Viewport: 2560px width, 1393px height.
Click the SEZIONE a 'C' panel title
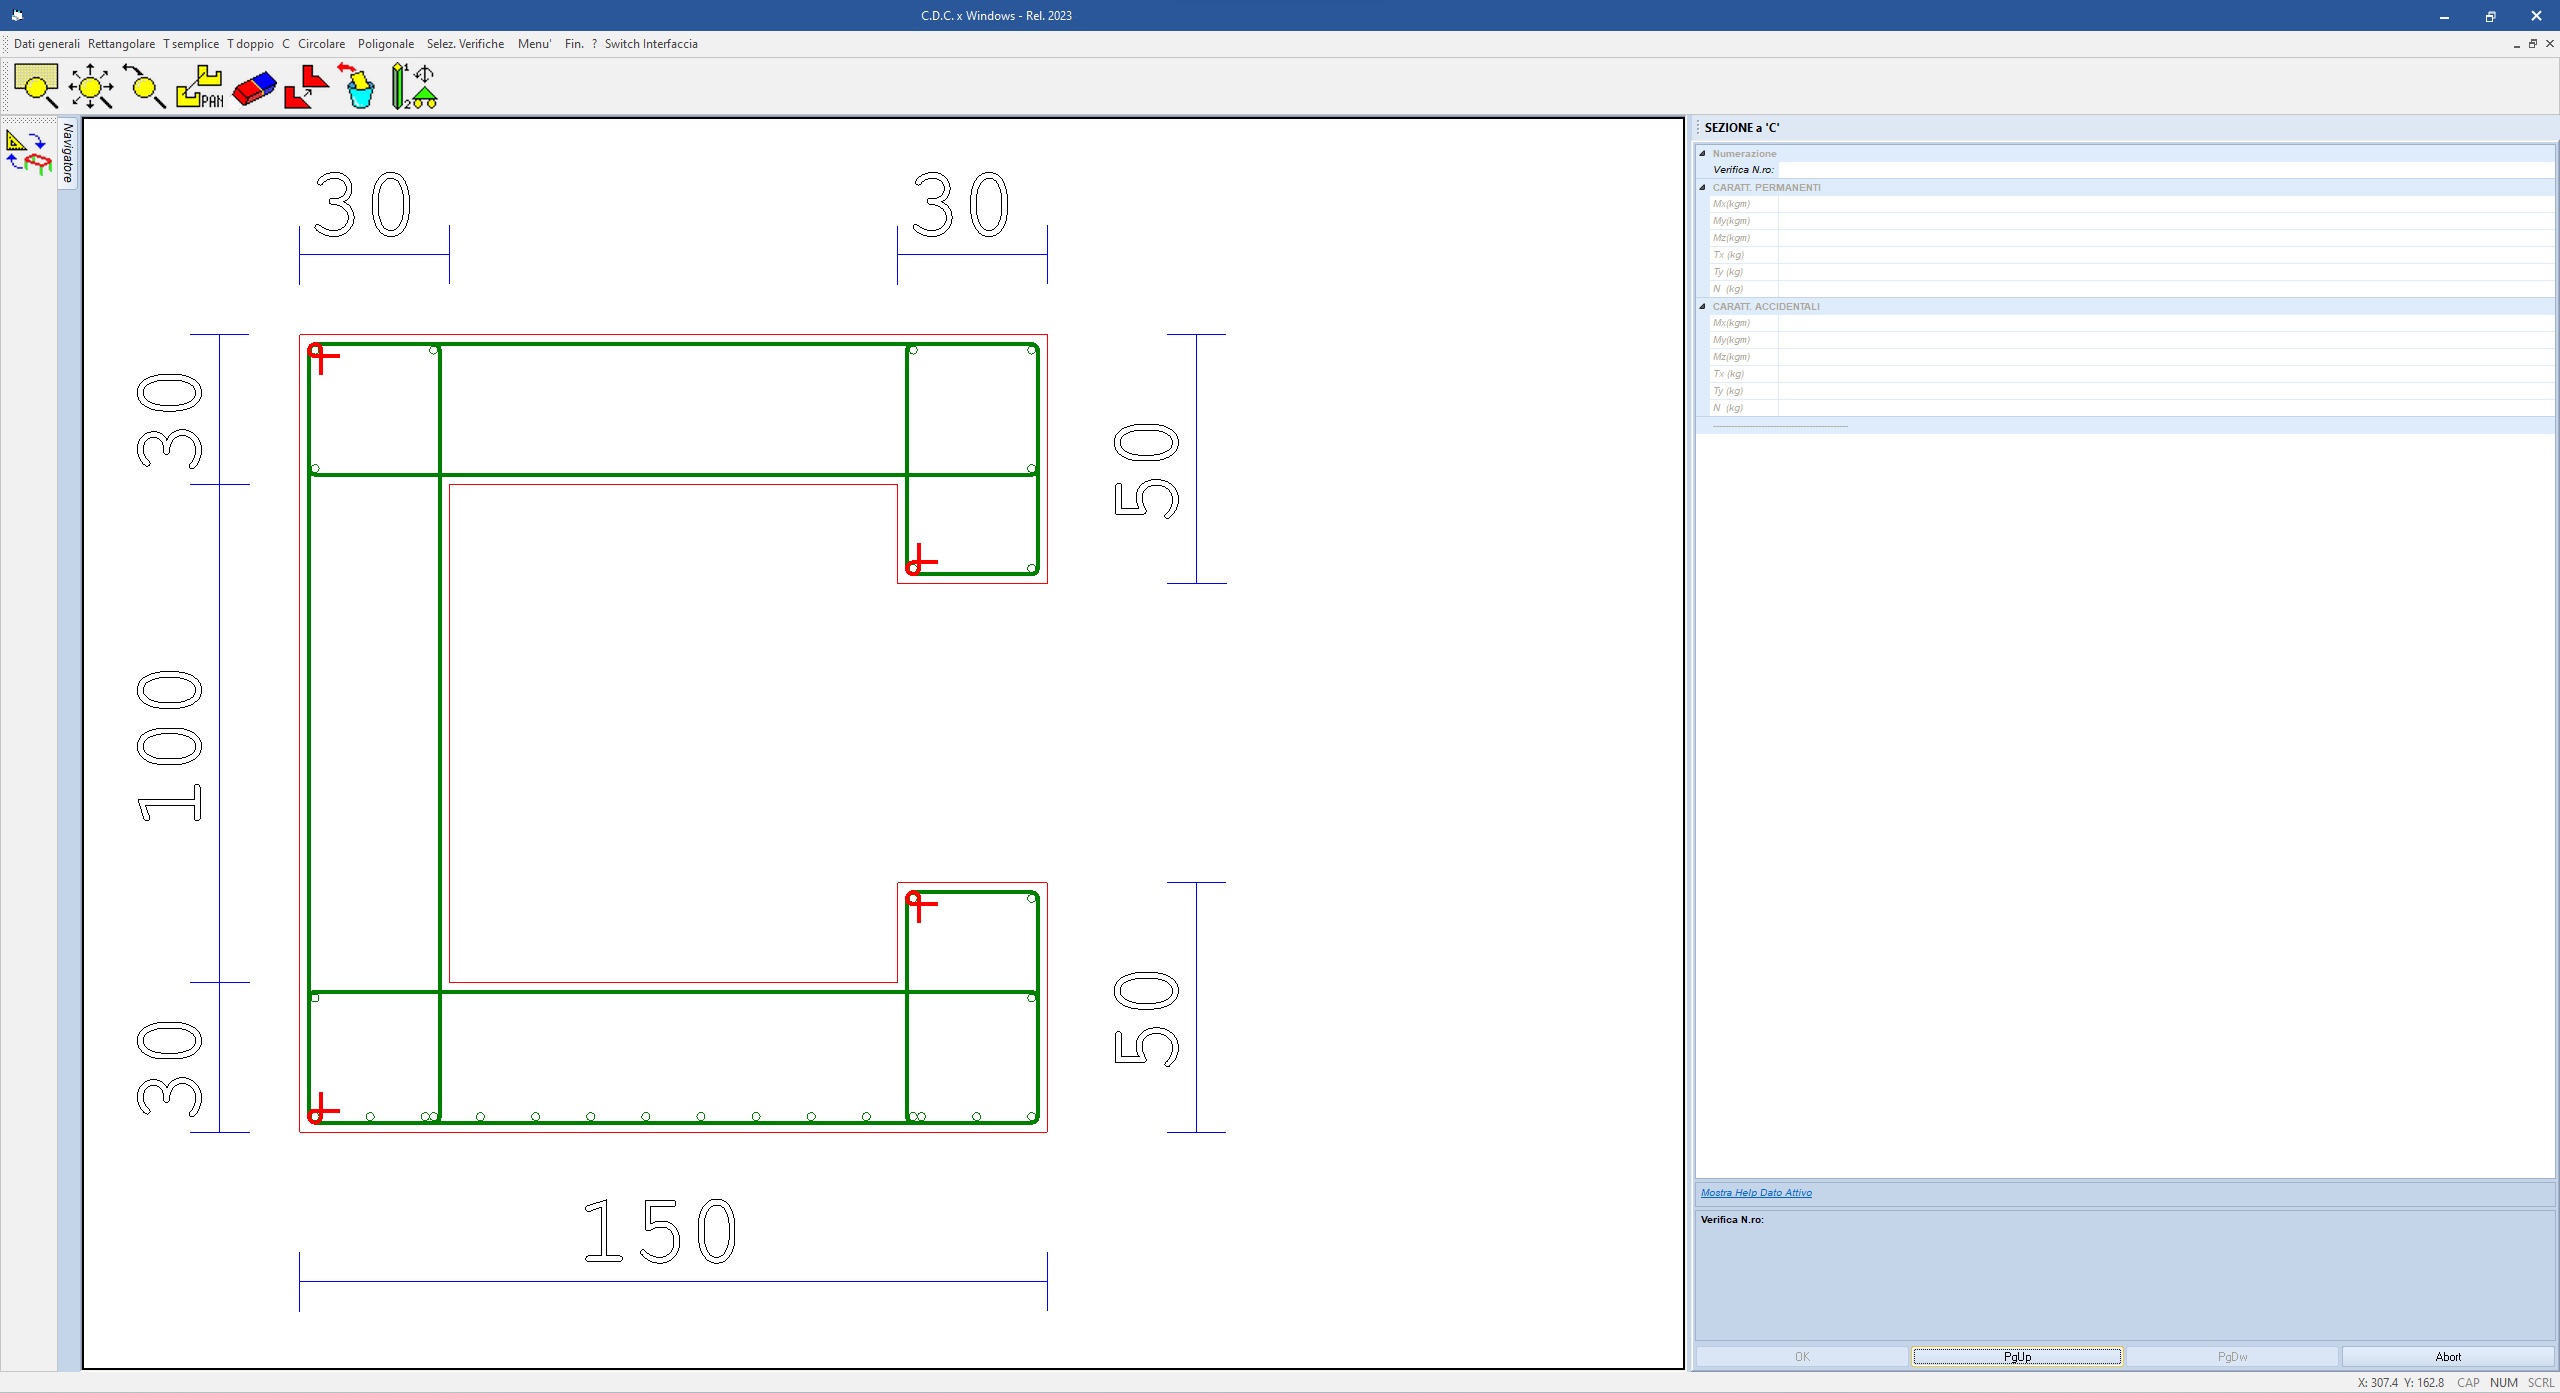coord(1742,128)
